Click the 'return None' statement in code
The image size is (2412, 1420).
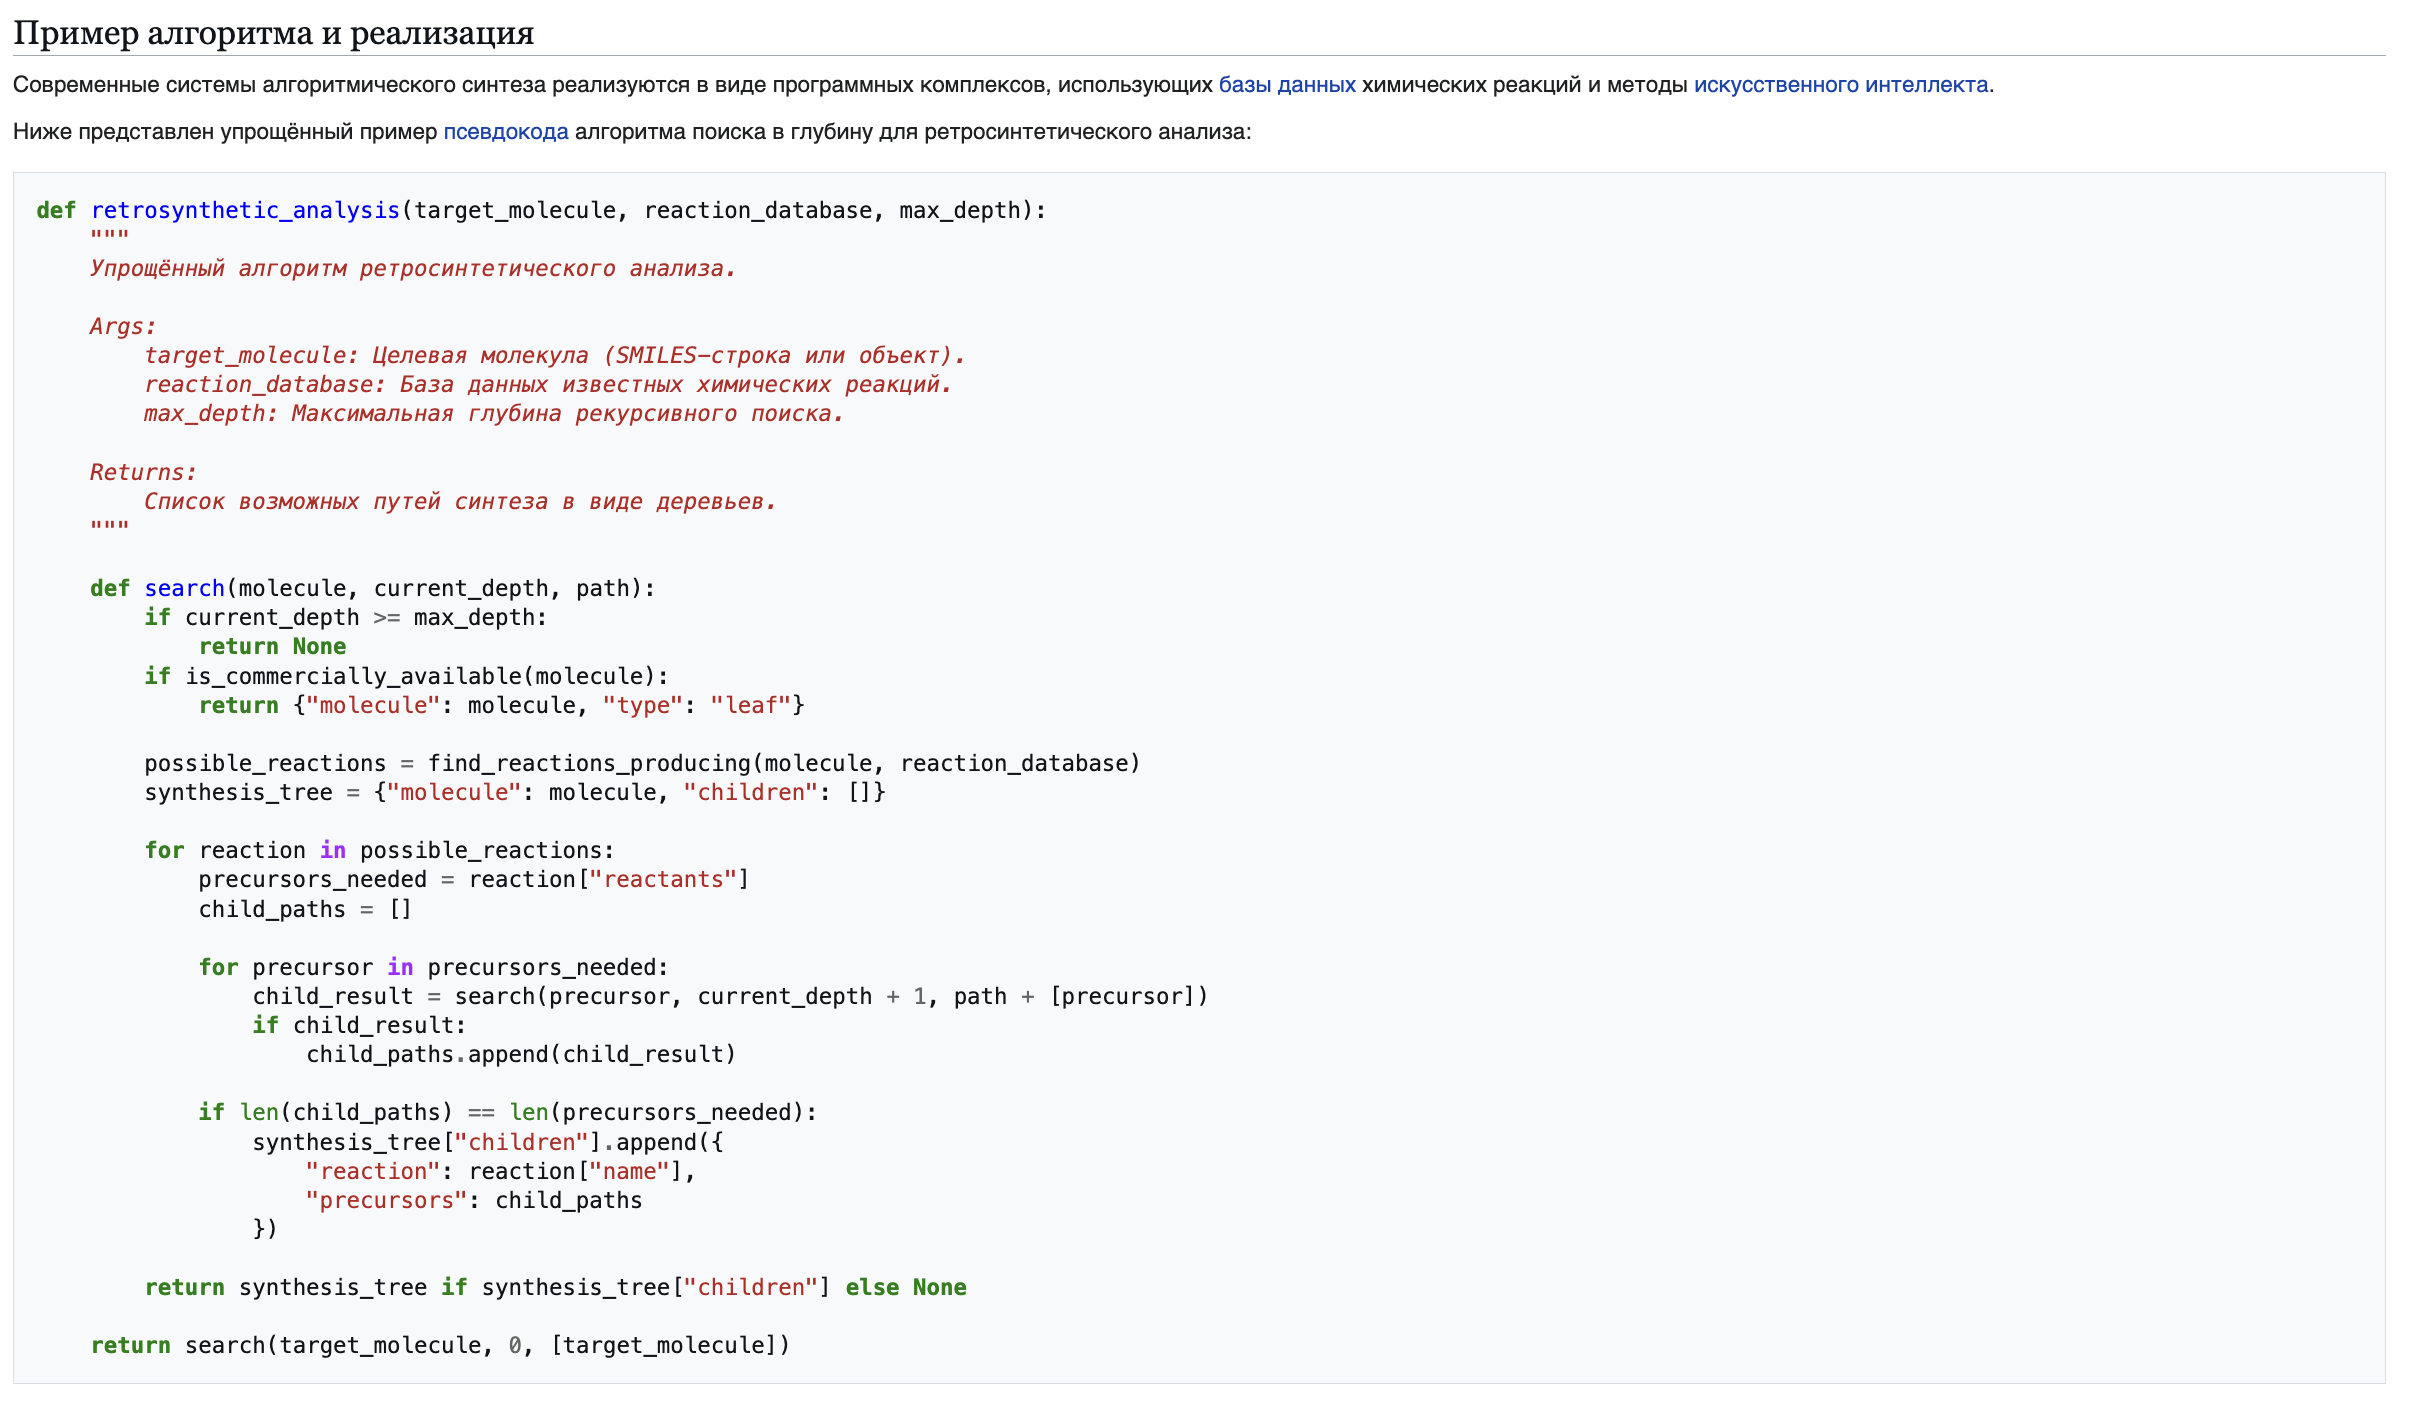272,646
